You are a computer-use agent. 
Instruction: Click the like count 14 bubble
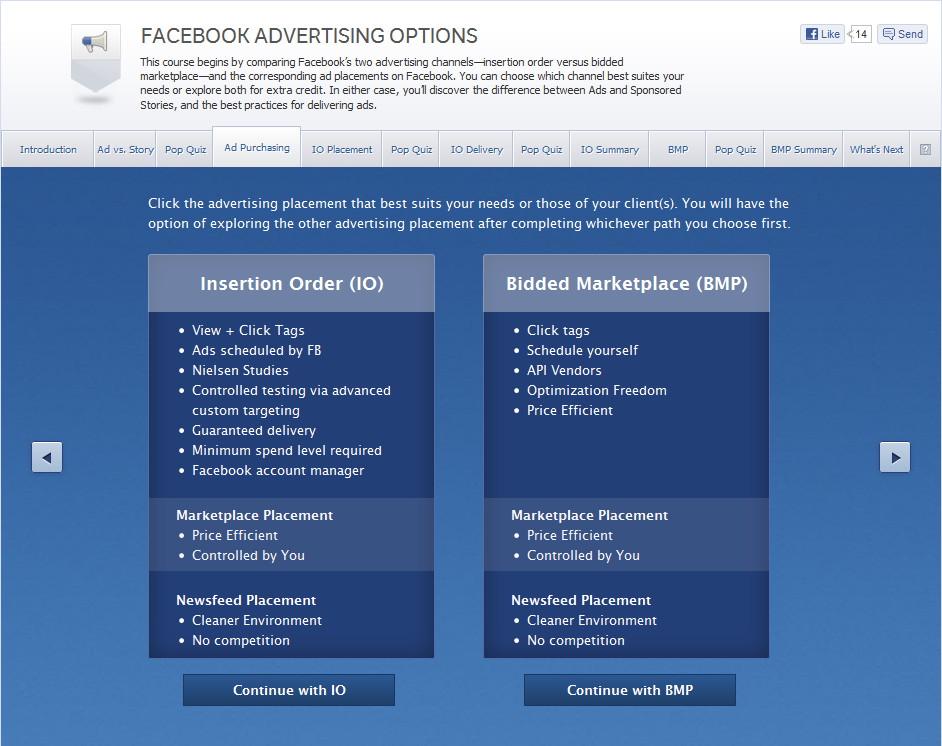click(x=860, y=34)
